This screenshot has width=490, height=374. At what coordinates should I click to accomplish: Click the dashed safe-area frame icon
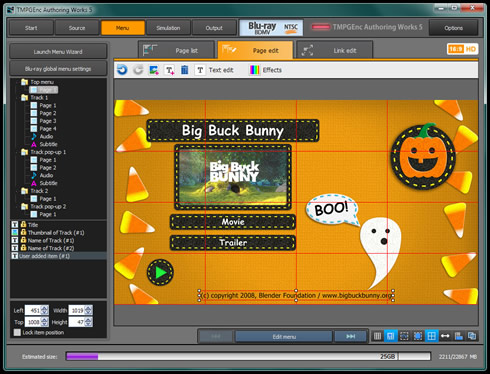[404, 336]
